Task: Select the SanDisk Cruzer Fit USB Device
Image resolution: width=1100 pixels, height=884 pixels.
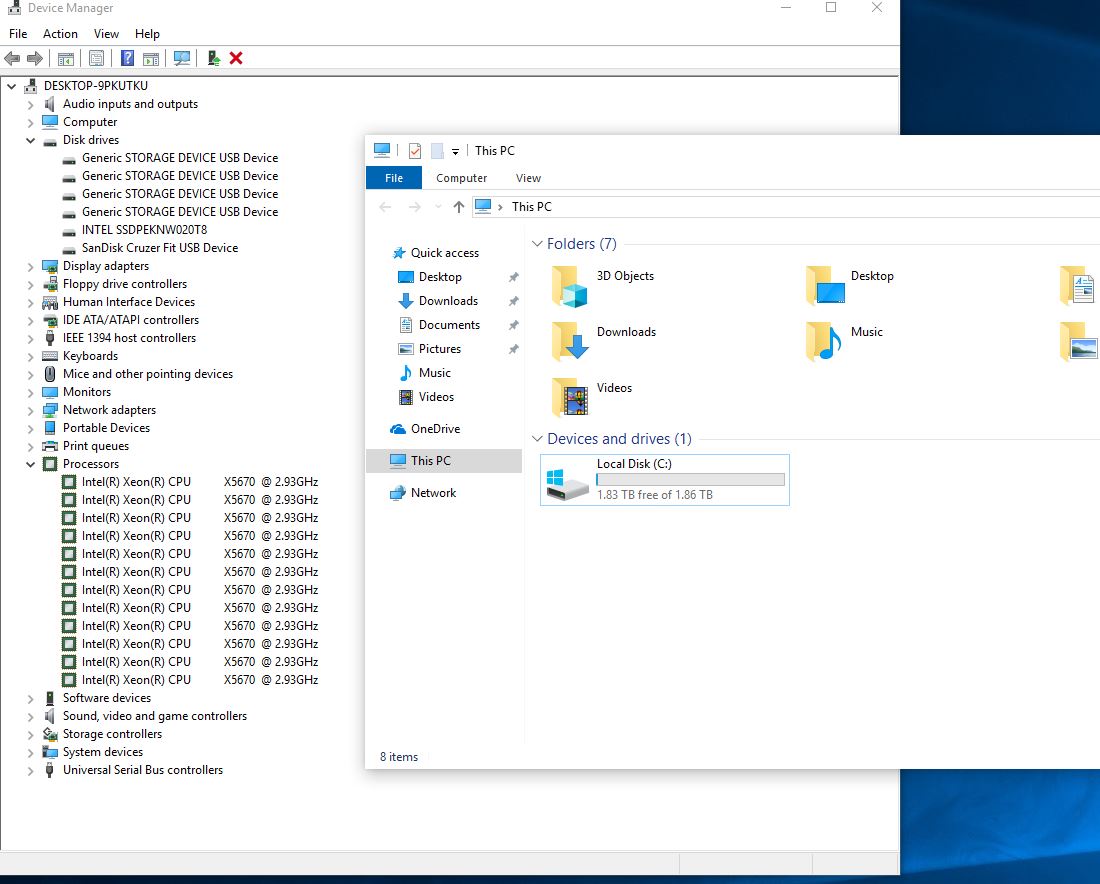Action: pyautogui.click(x=159, y=248)
